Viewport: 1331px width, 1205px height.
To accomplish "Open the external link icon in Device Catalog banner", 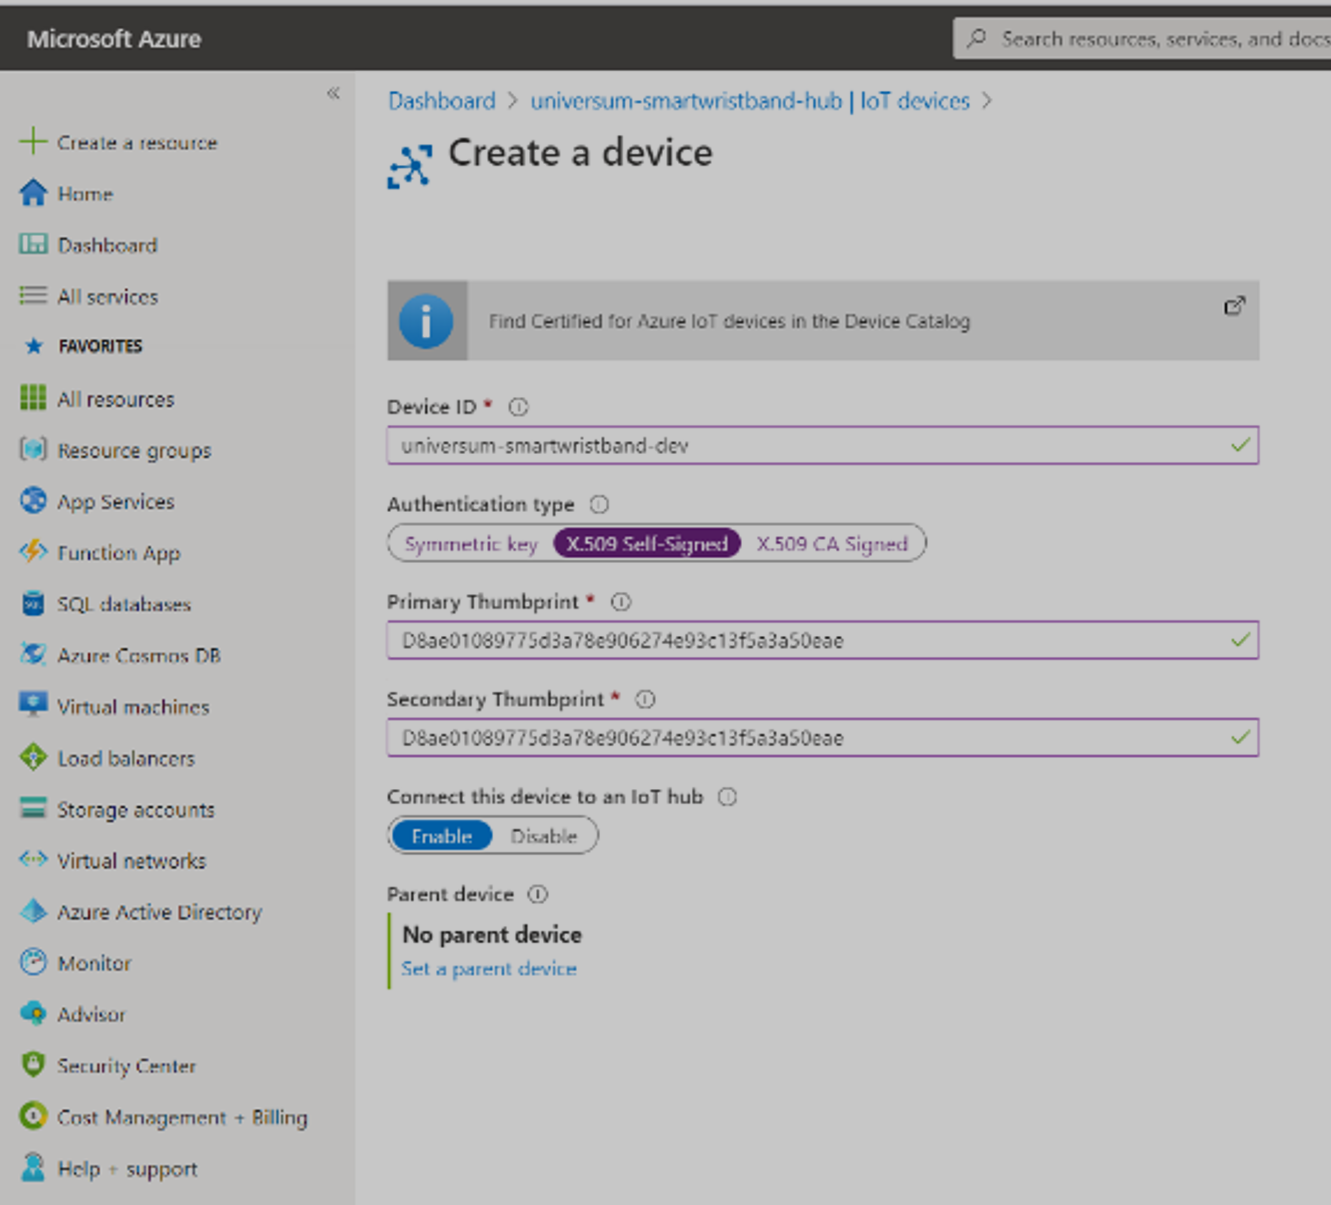I will click(x=1234, y=306).
